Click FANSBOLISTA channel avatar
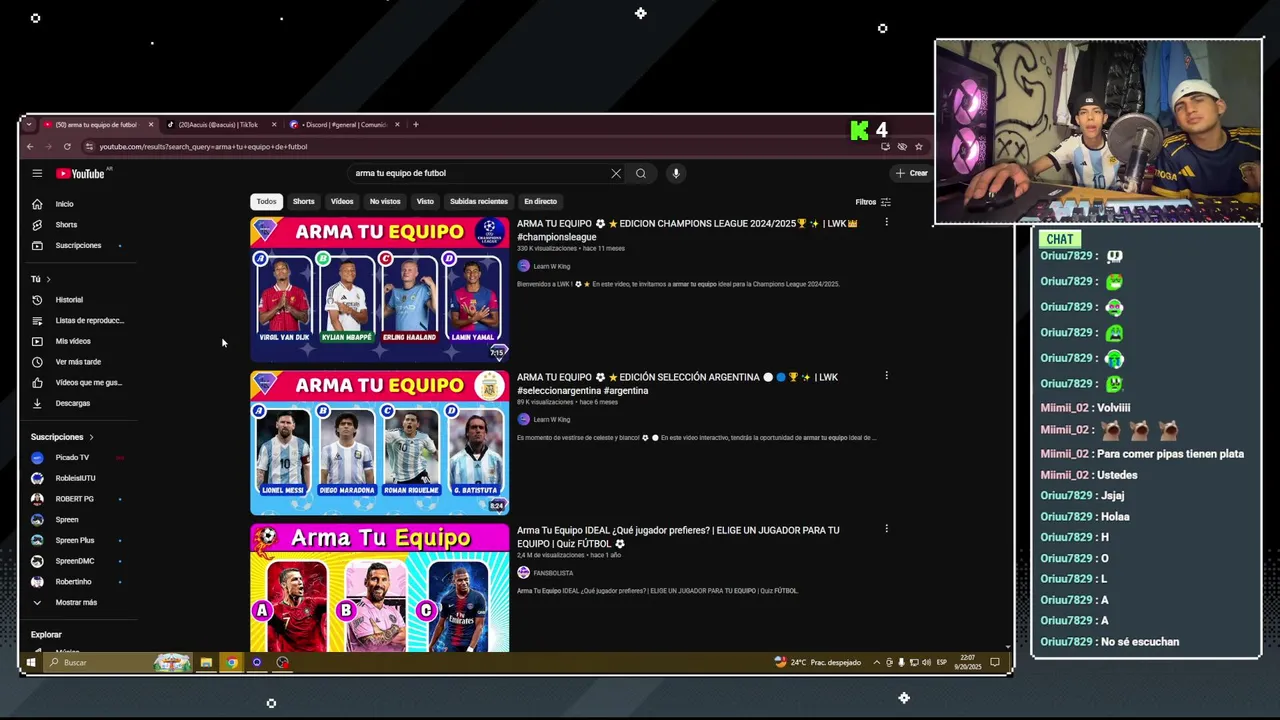This screenshot has width=1280, height=720. pos(523,573)
